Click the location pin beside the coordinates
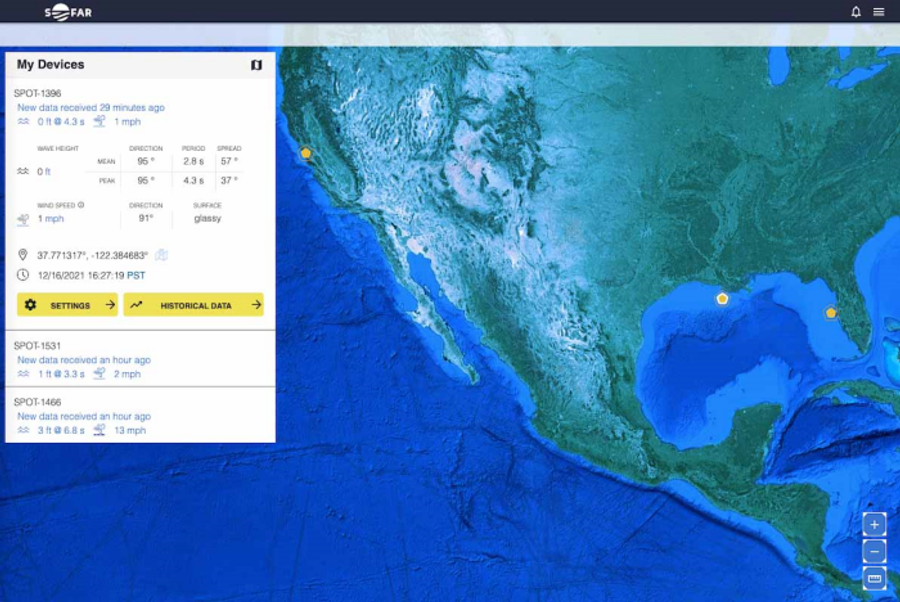This screenshot has width=900, height=602. (21, 254)
